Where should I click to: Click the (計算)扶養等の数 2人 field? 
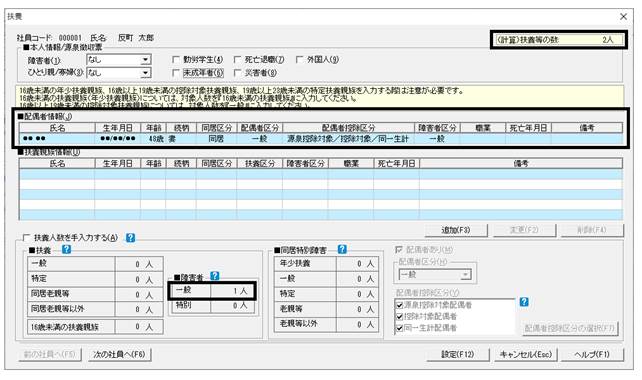click(x=558, y=40)
